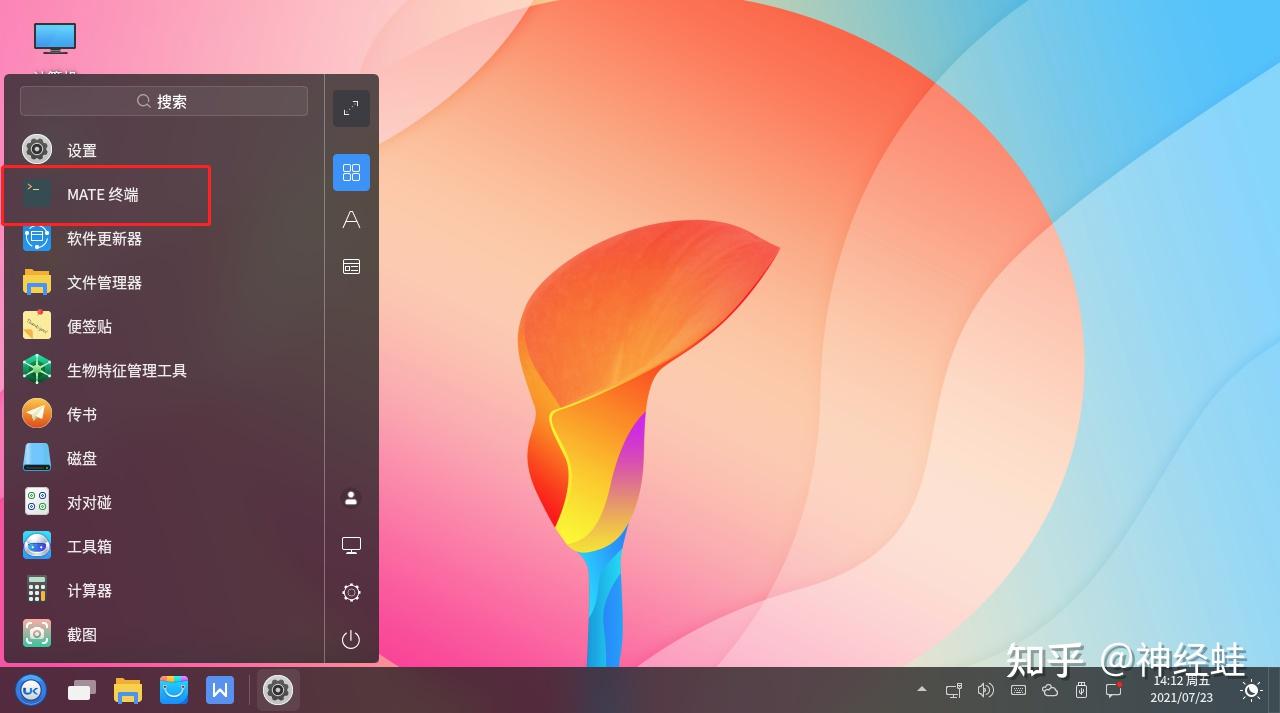Open file manager from the taskbar
This screenshot has height=713, width=1280.
click(127, 689)
